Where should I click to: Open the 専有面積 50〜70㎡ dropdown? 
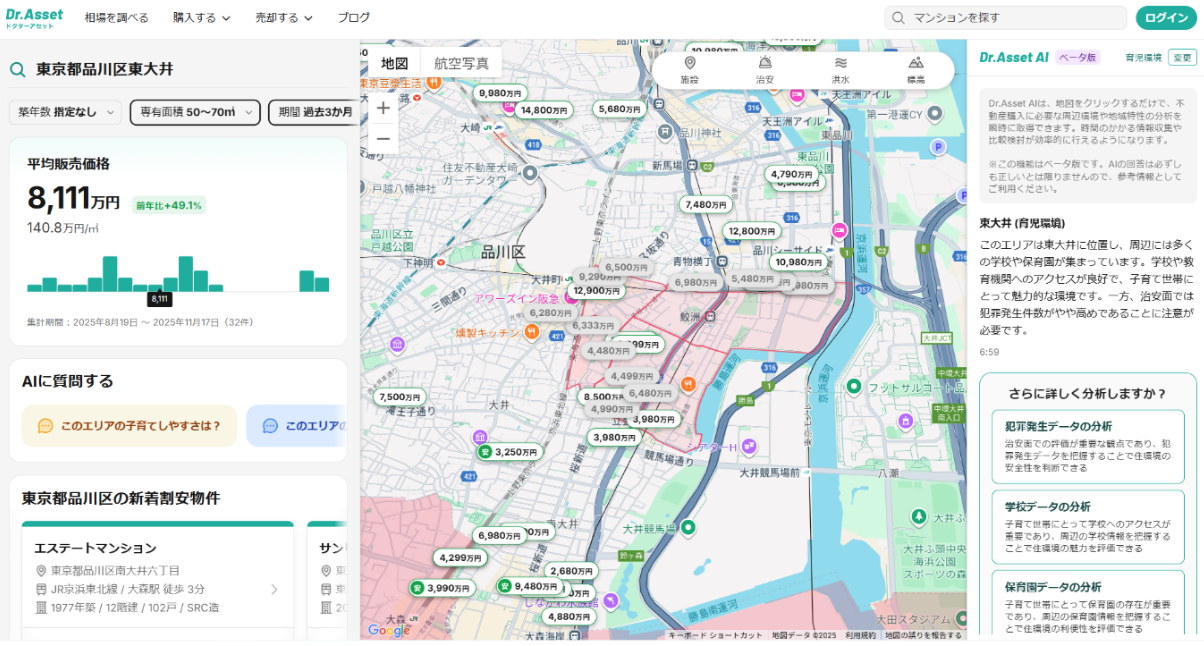click(x=195, y=112)
